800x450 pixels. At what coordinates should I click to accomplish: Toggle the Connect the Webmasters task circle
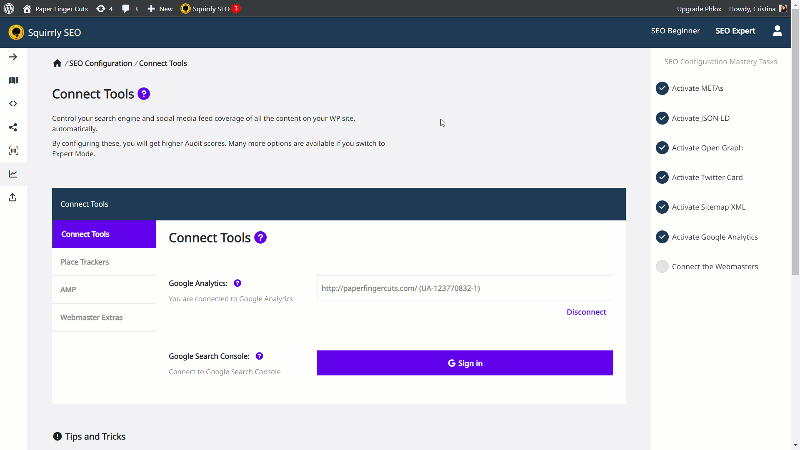(x=662, y=266)
